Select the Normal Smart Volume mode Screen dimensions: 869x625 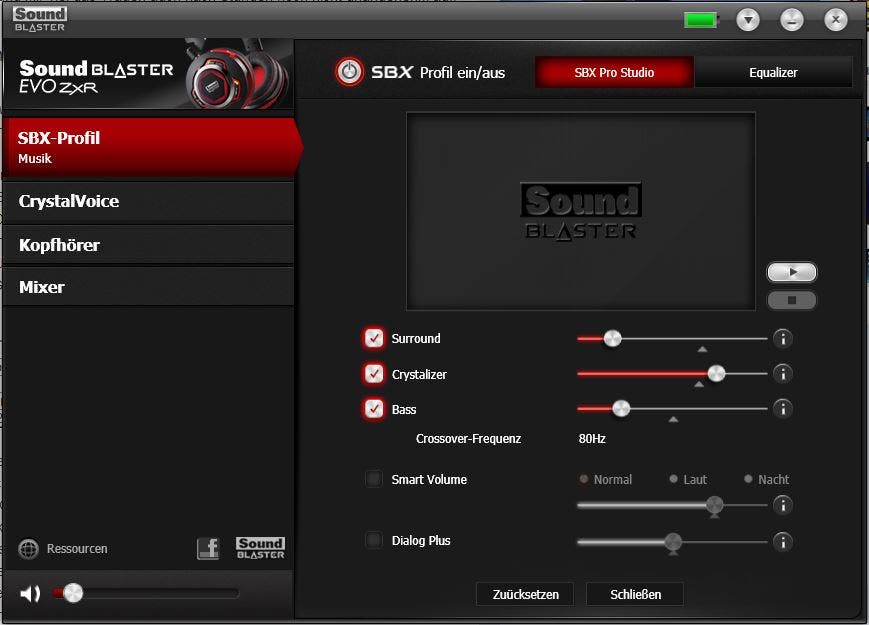(605, 479)
